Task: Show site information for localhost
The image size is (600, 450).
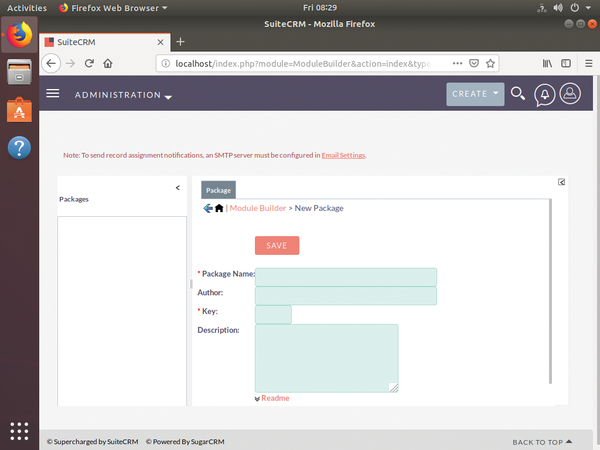Action: coord(165,64)
